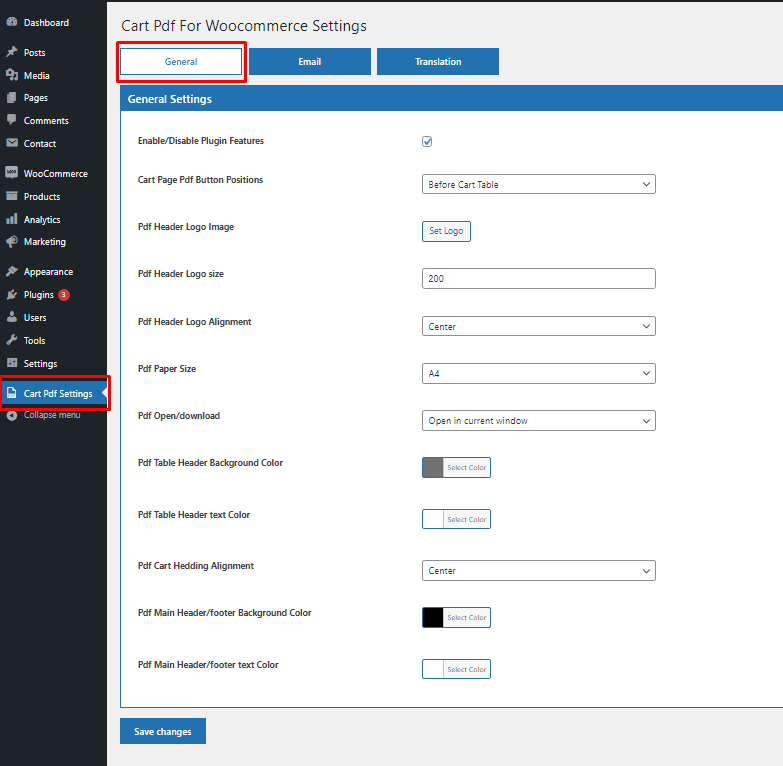Viewport: 783px width, 766px height.
Task: Open the Products menu link
Action: point(42,196)
